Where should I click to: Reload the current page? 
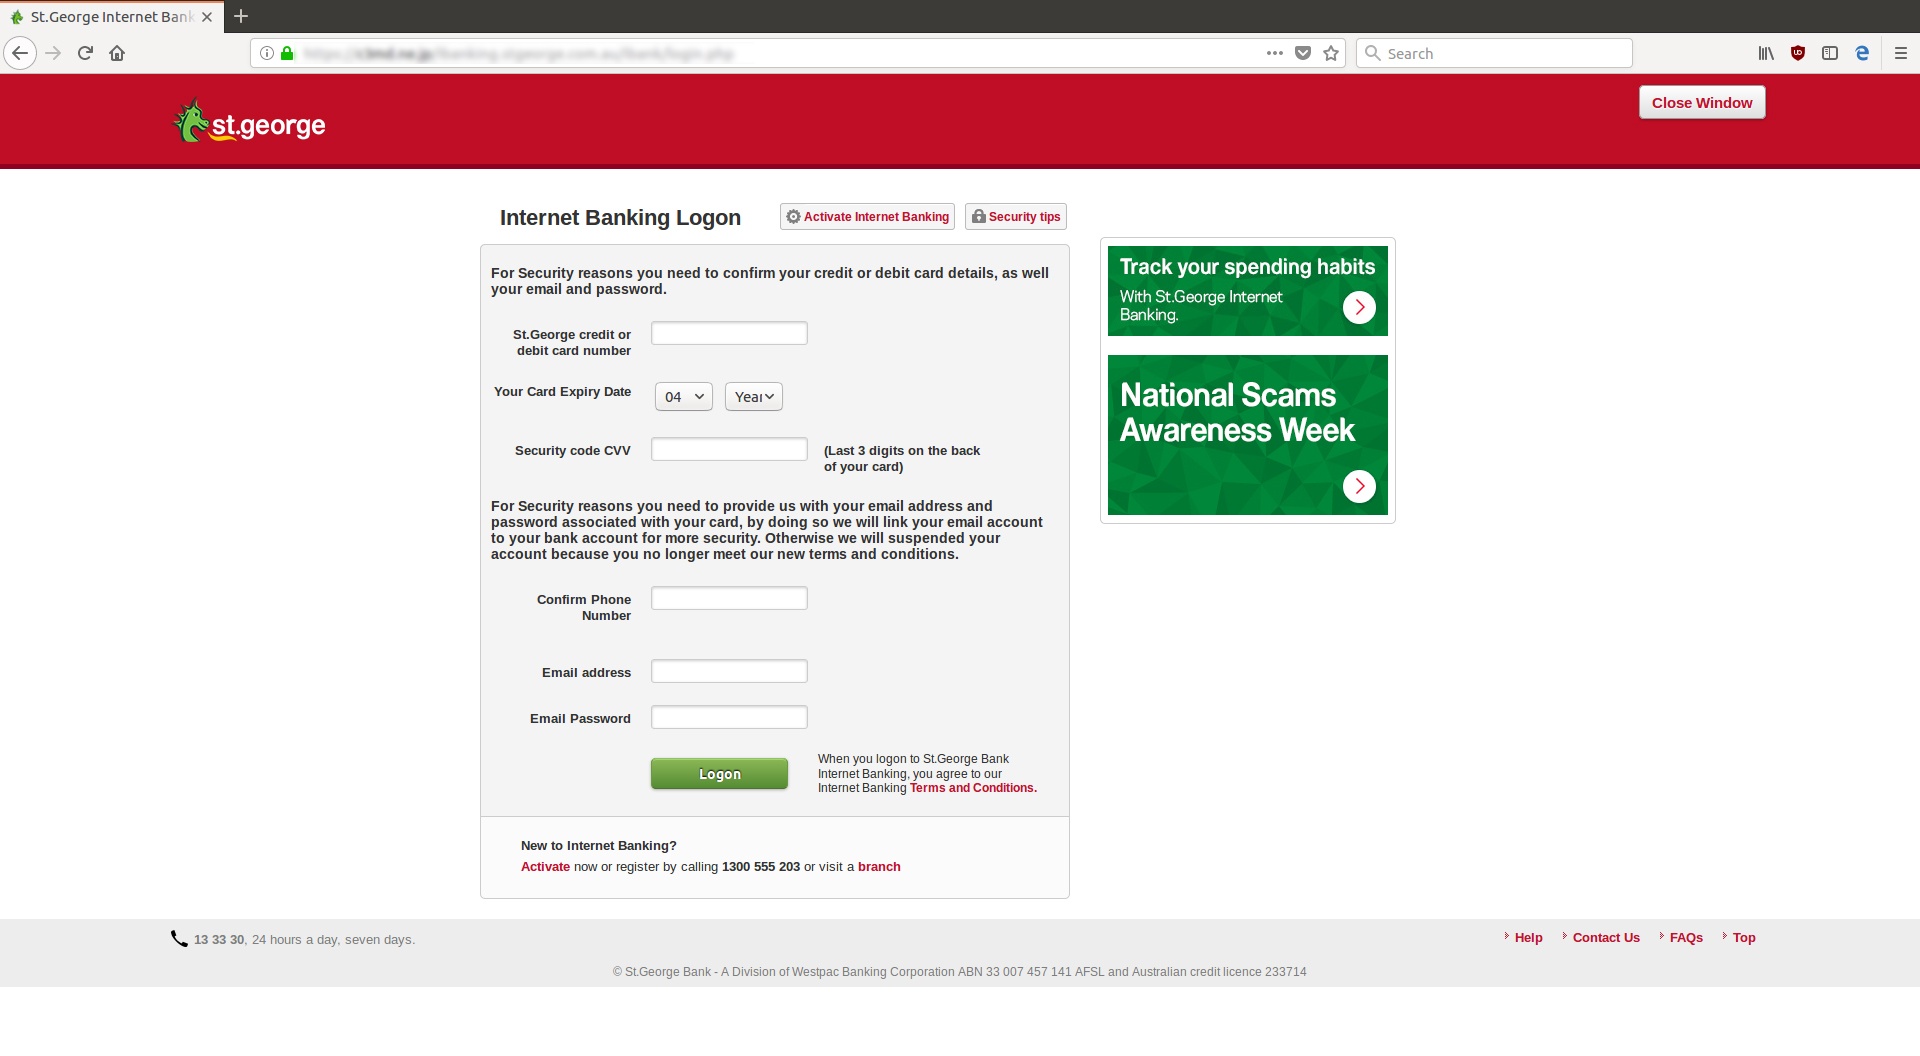85,53
